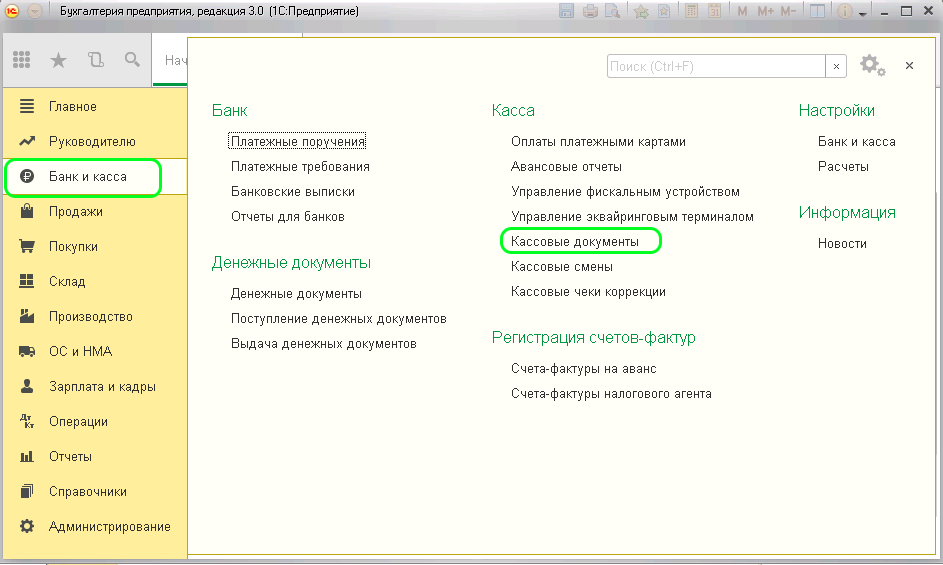Open the sections grid menu icon
The height and width of the screenshot is (565, 943).
click(x=22, y=60)
